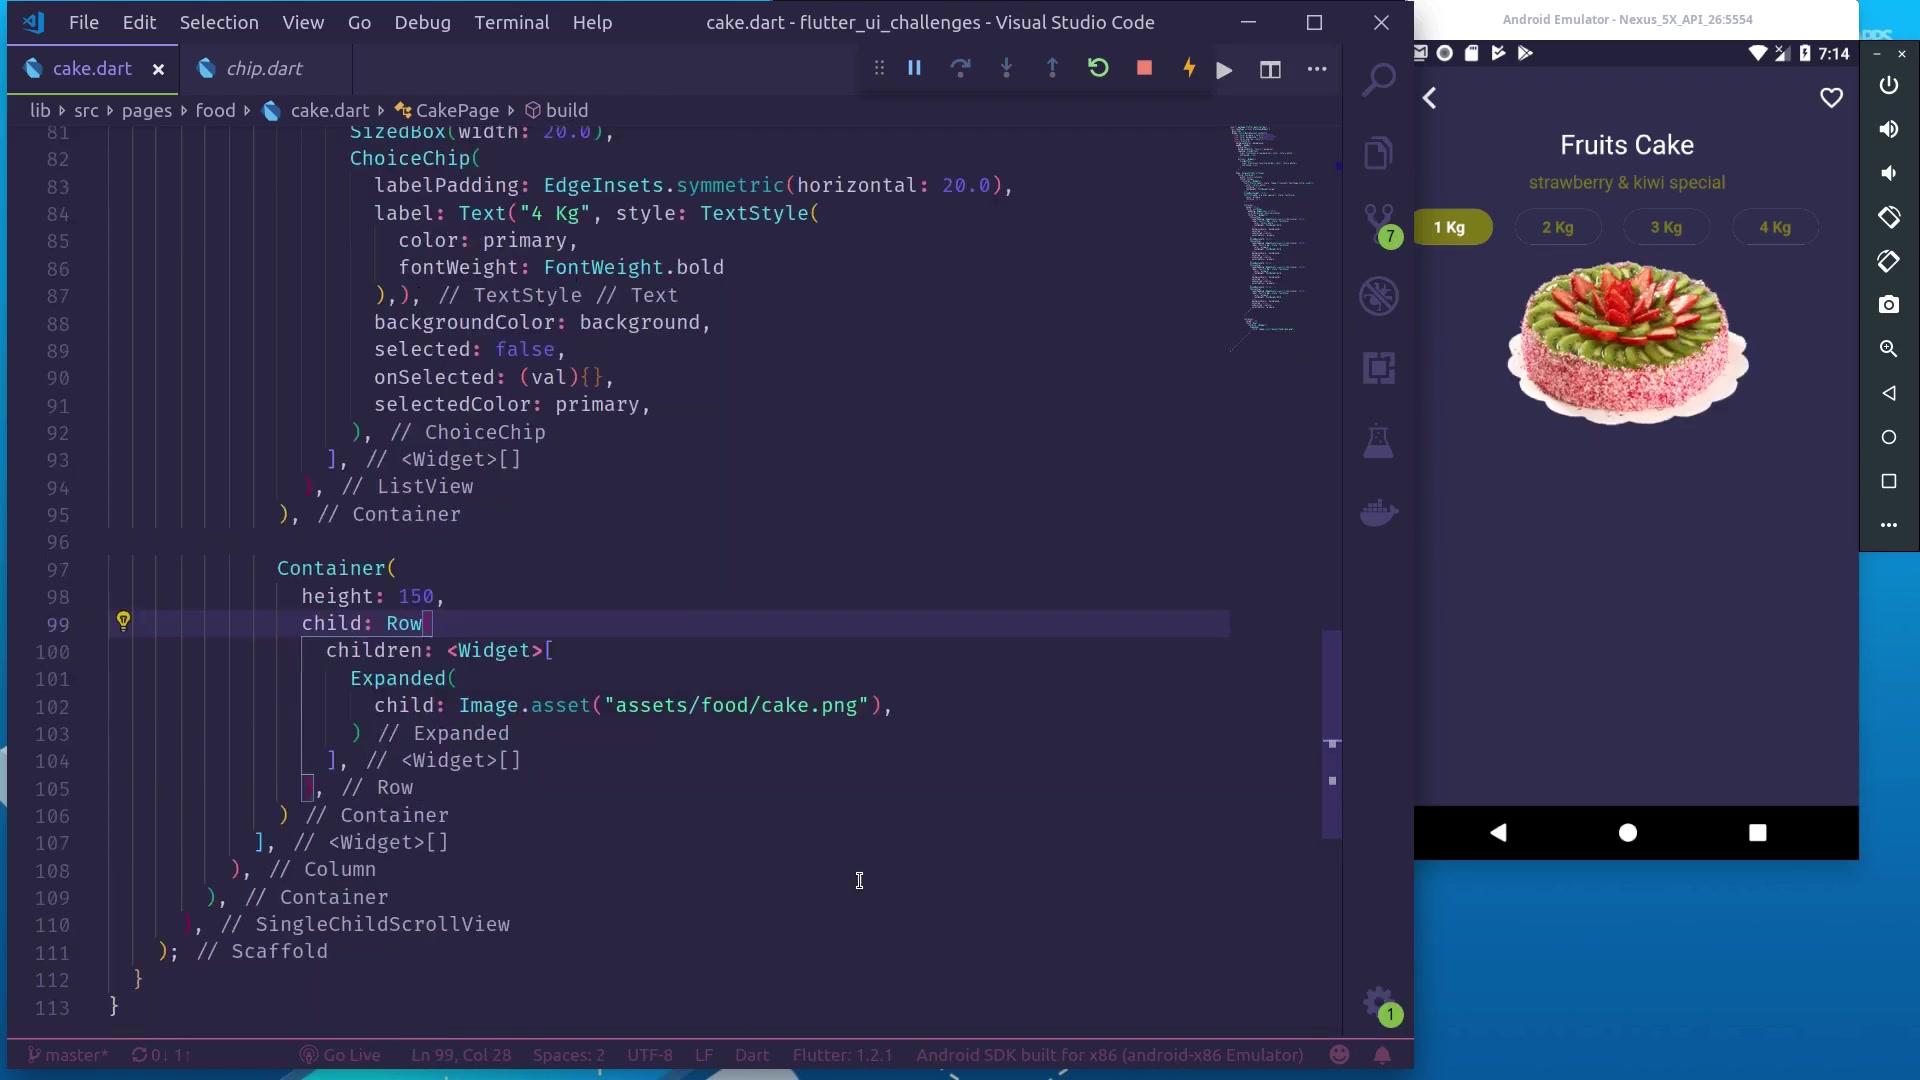Select the 2 Kg weight chip option
Screen dimensions: 1920x1080
point(1557,227)
